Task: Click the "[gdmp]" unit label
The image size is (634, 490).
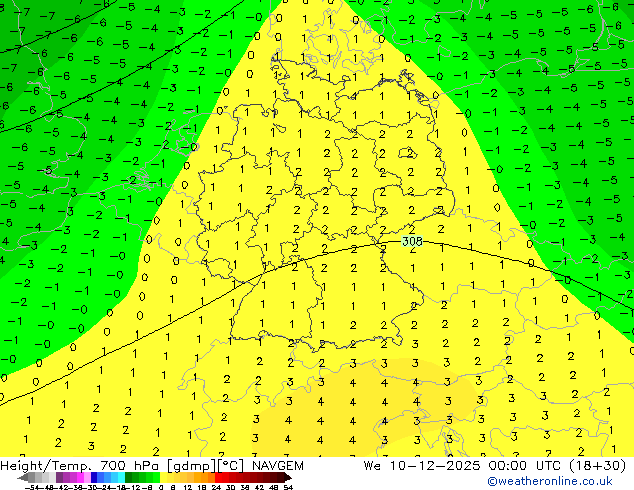Action: (192, 466)
